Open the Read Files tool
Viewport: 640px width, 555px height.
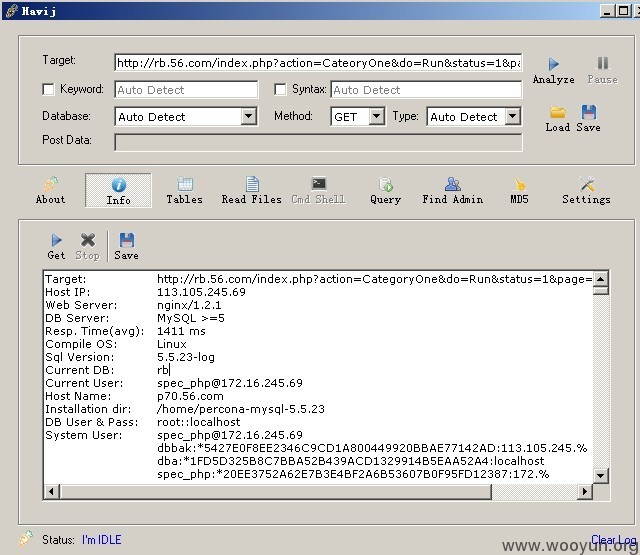pos(251,191)
